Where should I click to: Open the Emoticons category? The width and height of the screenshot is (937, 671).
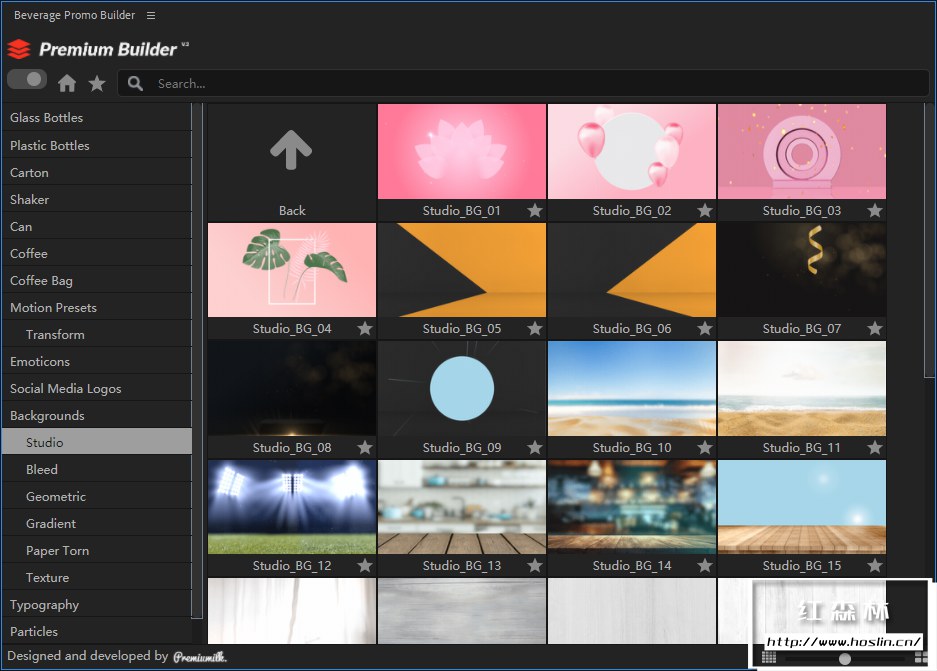(97, 361)
